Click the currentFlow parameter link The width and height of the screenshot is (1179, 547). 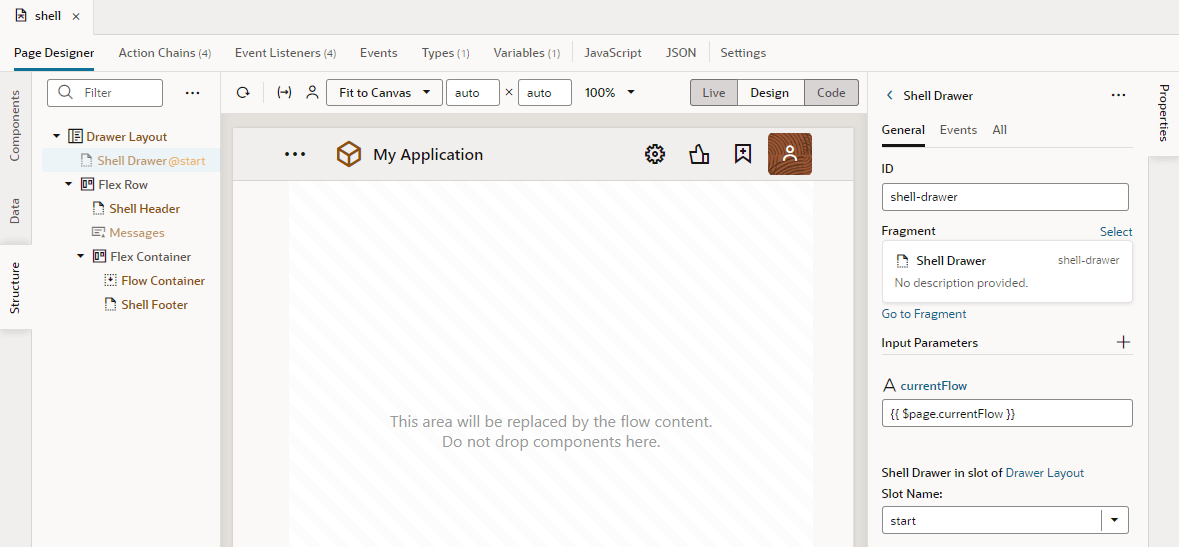(933, 385)
